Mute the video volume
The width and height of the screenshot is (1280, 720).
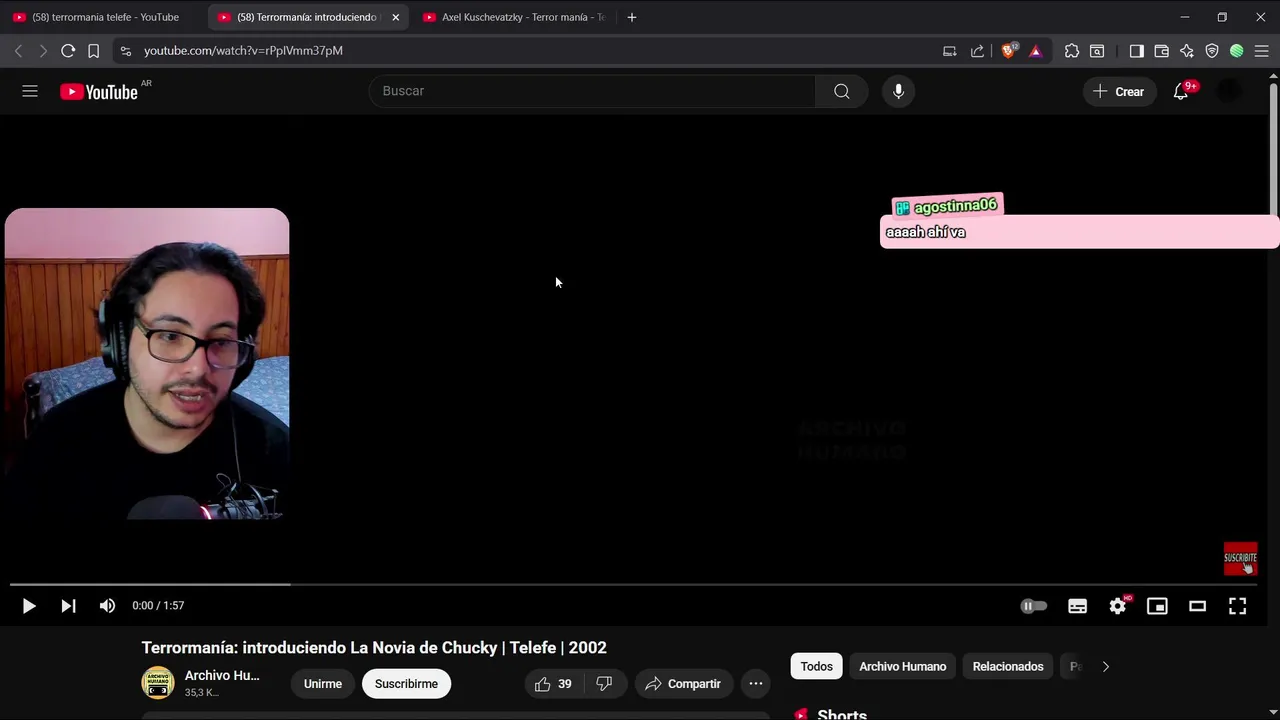coord(107,606)
